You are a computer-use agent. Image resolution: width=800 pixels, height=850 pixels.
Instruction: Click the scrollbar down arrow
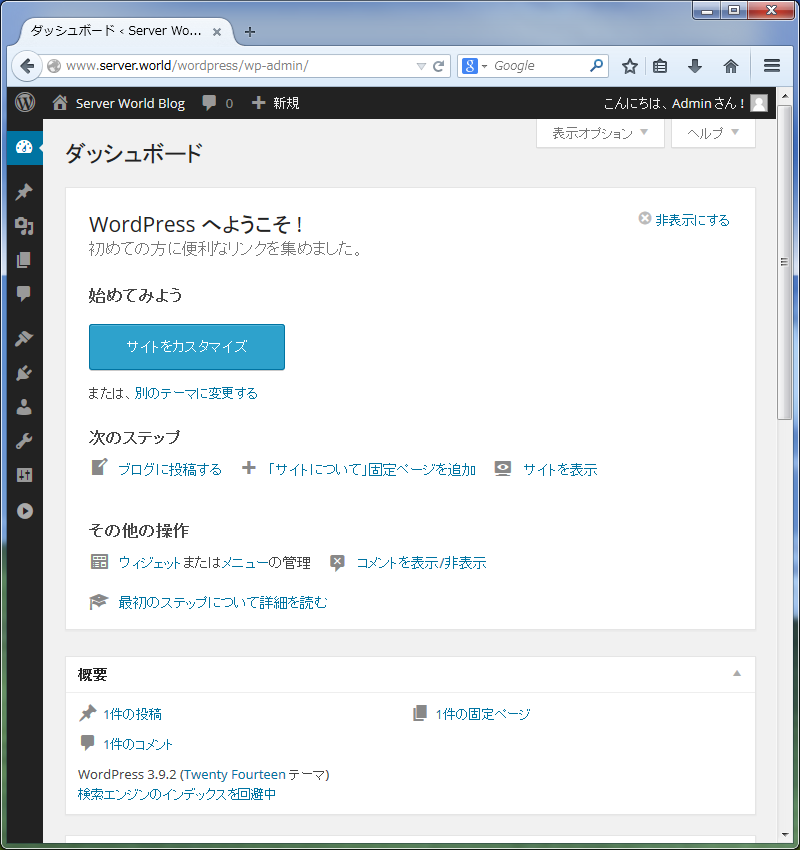(x=784, y=835)
